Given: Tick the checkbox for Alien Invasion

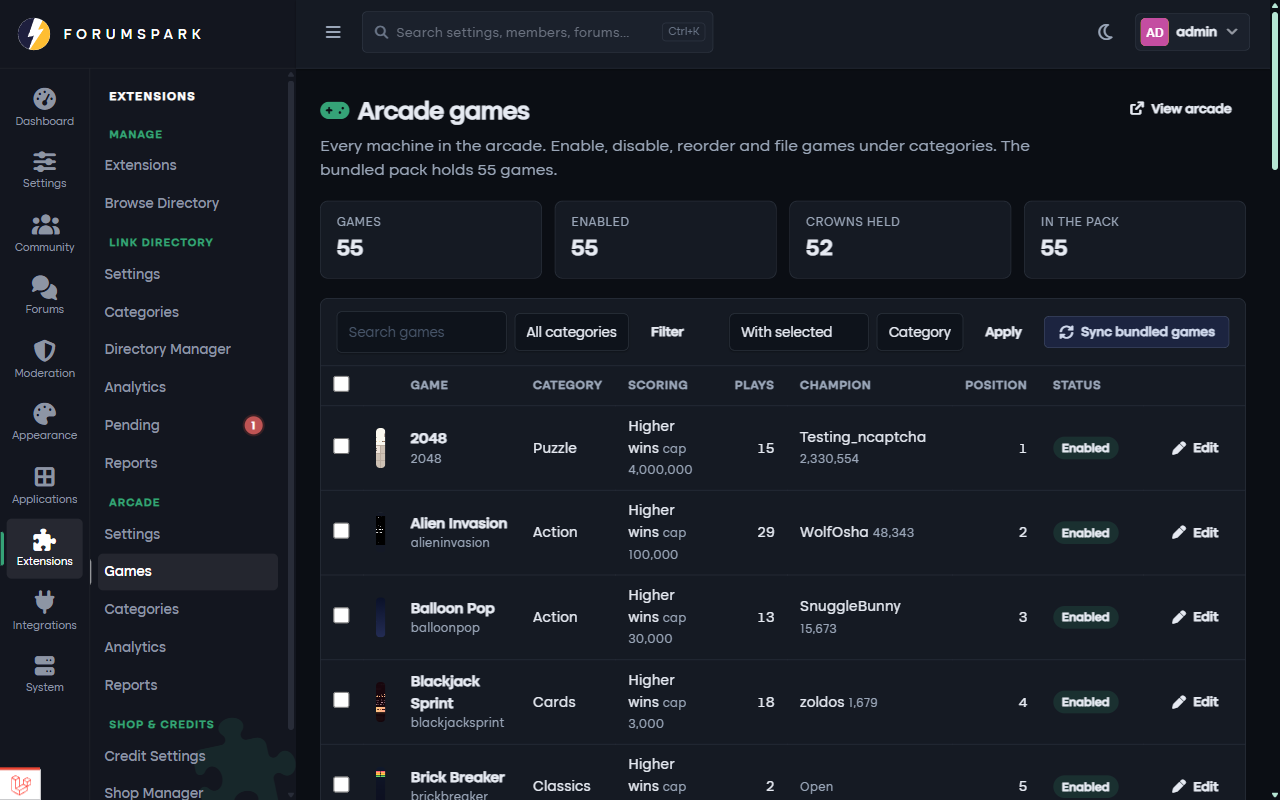Looking at the screenshot, I should pyautogui.click(x=341, y=530).
